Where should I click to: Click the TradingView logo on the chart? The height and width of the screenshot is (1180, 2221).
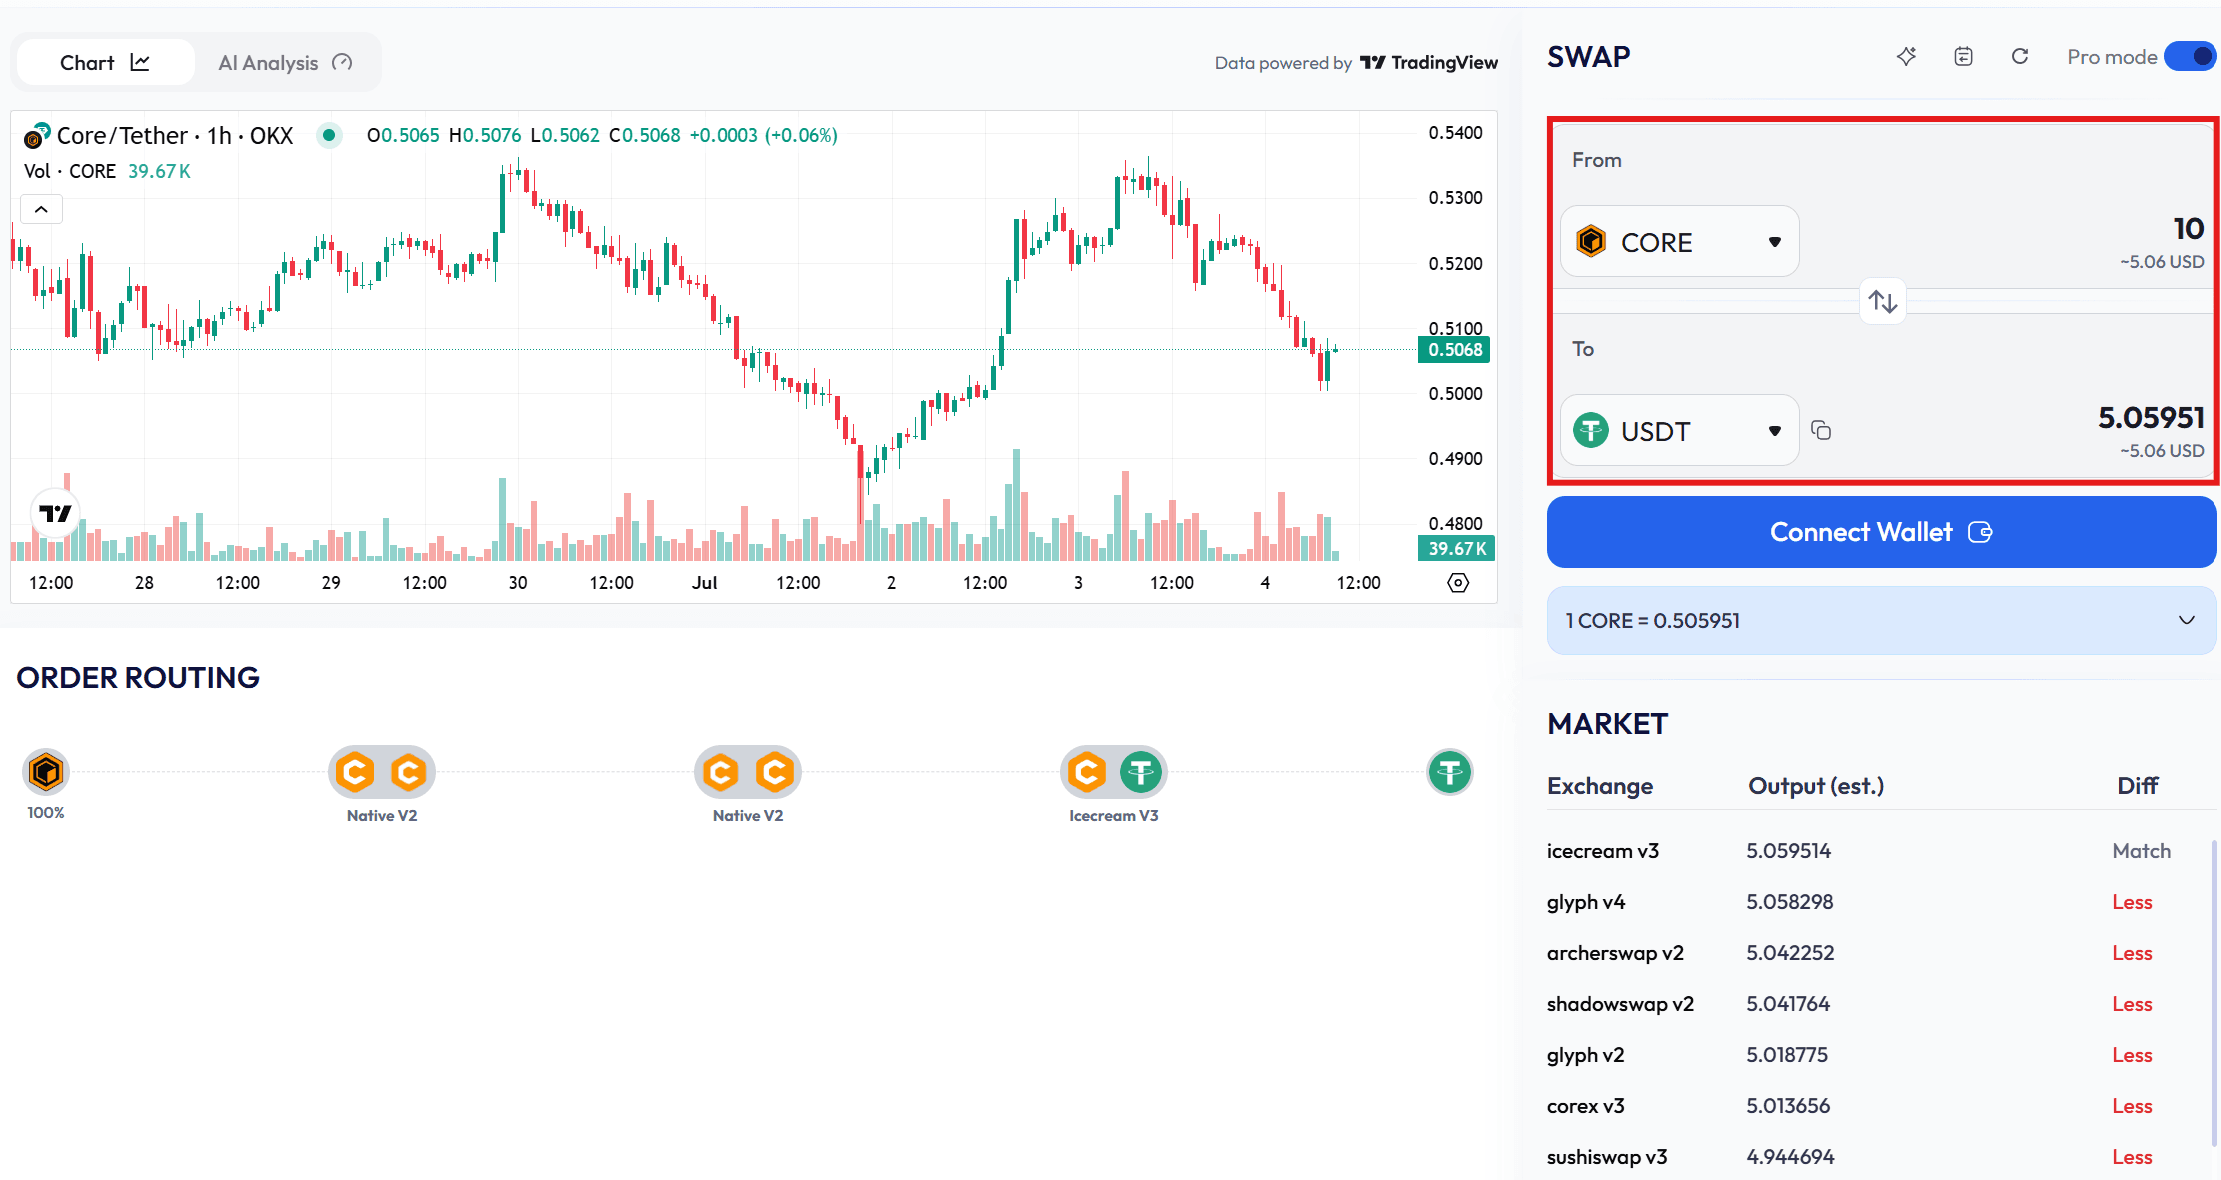[56, 514]
